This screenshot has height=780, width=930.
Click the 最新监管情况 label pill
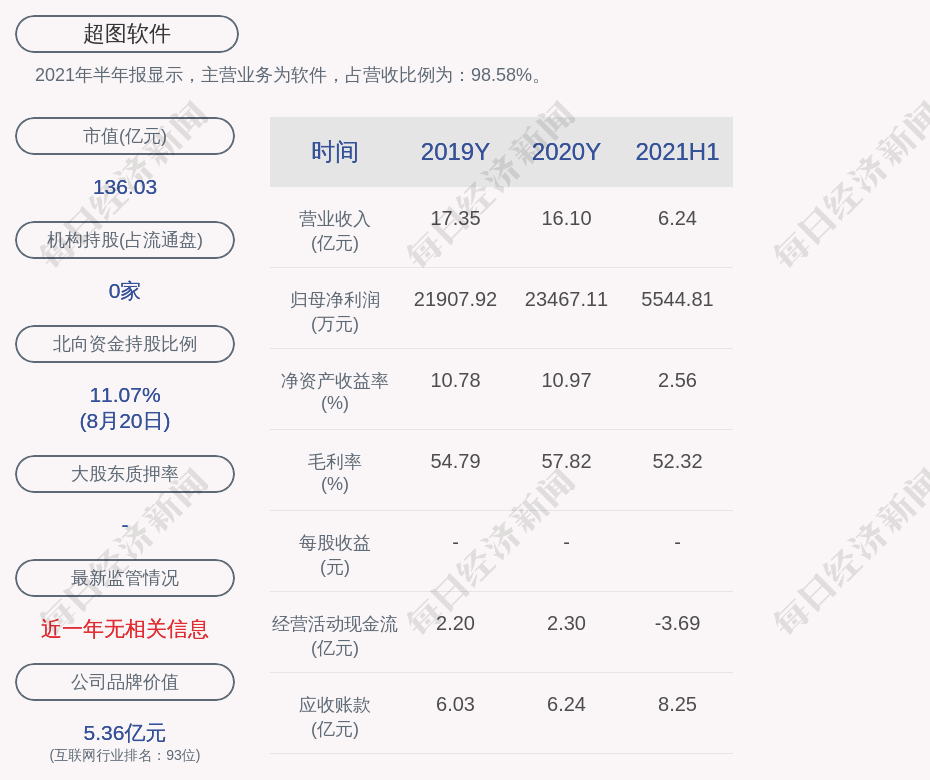(125, 578)
